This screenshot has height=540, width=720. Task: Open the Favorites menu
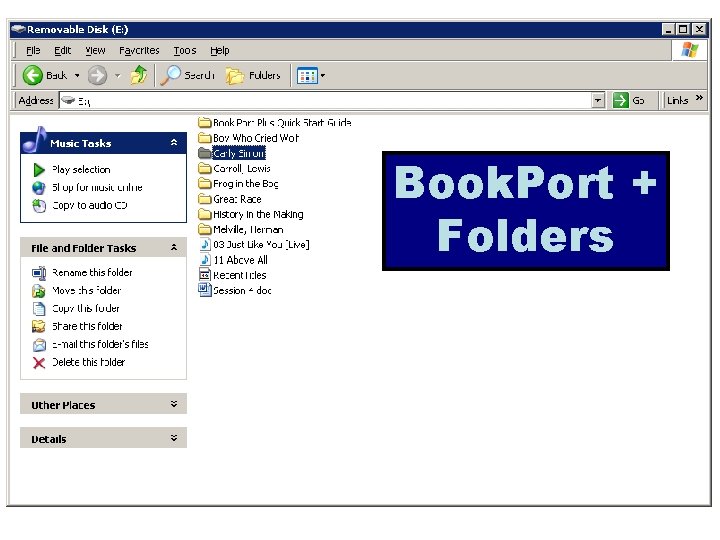pyautogui.click(x=139, y=51)
